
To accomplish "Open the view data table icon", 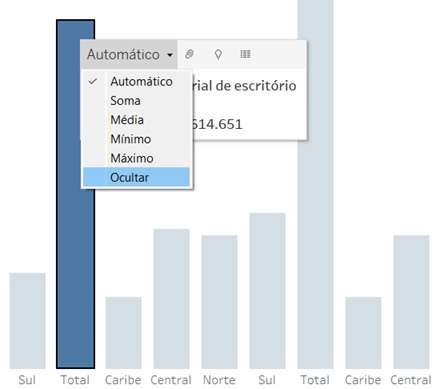I will pyautogui.click(x=246, y=54).
